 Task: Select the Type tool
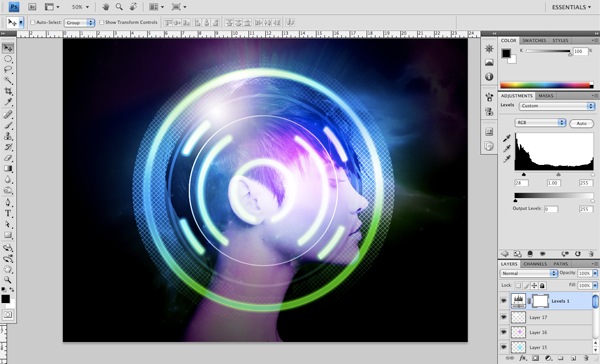[8, 214]
